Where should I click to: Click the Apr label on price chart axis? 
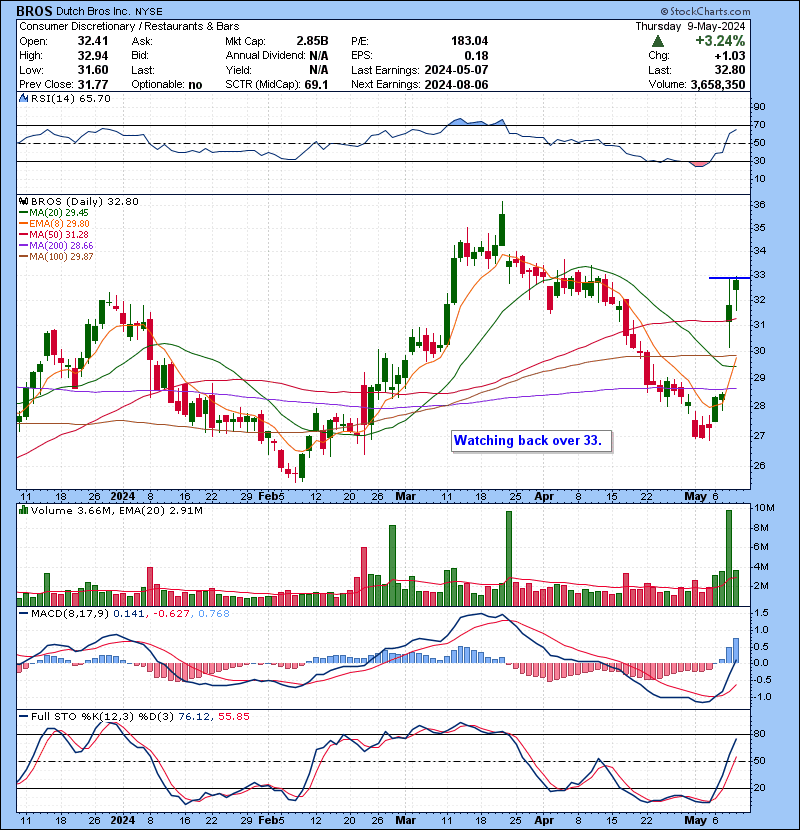pos(544,496)
